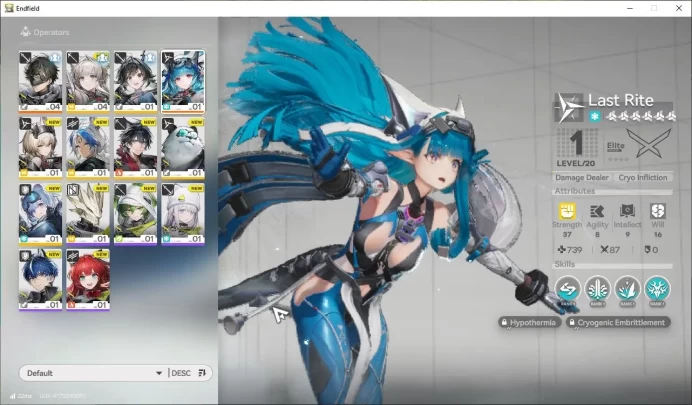Screen dimensions: 692x405
Task: Close the Endfield window
Action: coord(679,8)
